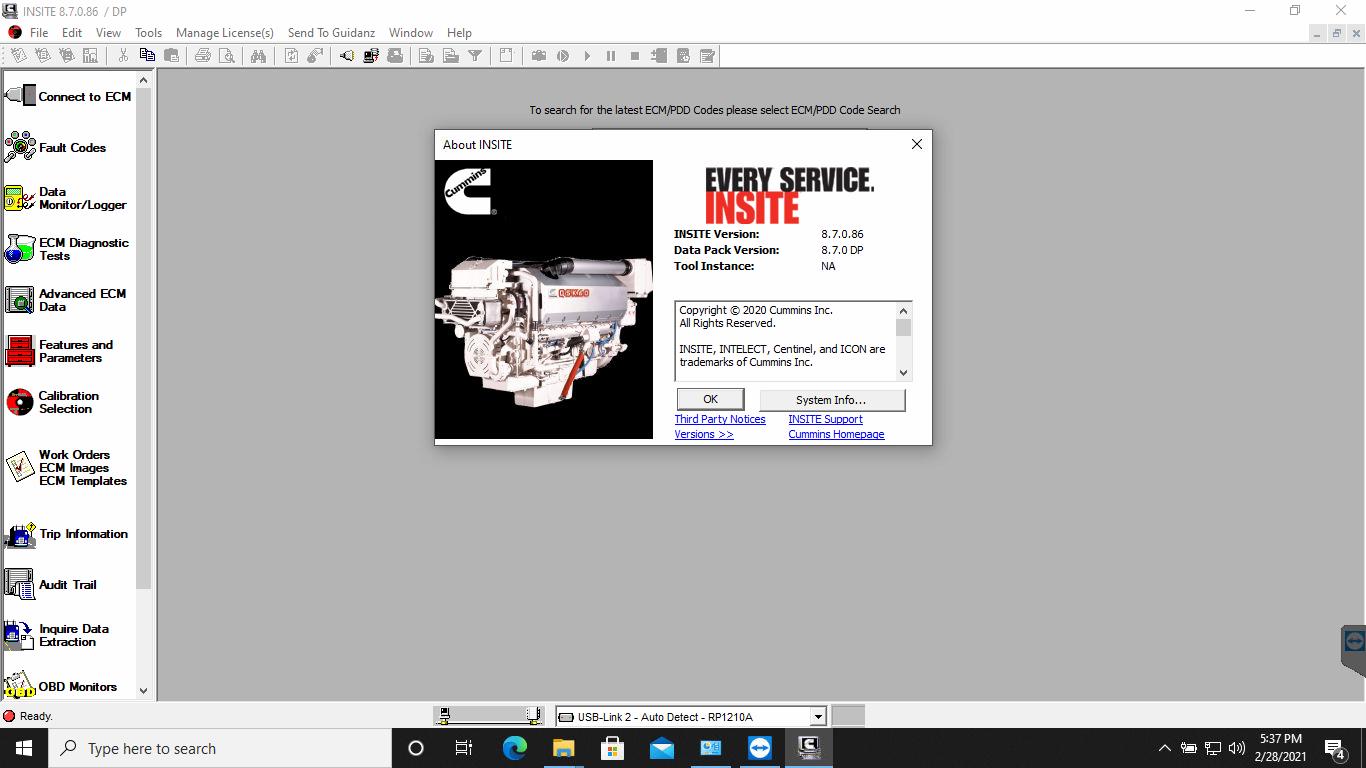
Task: Open the Send To Guidanz menu
Action: (331, 32)
